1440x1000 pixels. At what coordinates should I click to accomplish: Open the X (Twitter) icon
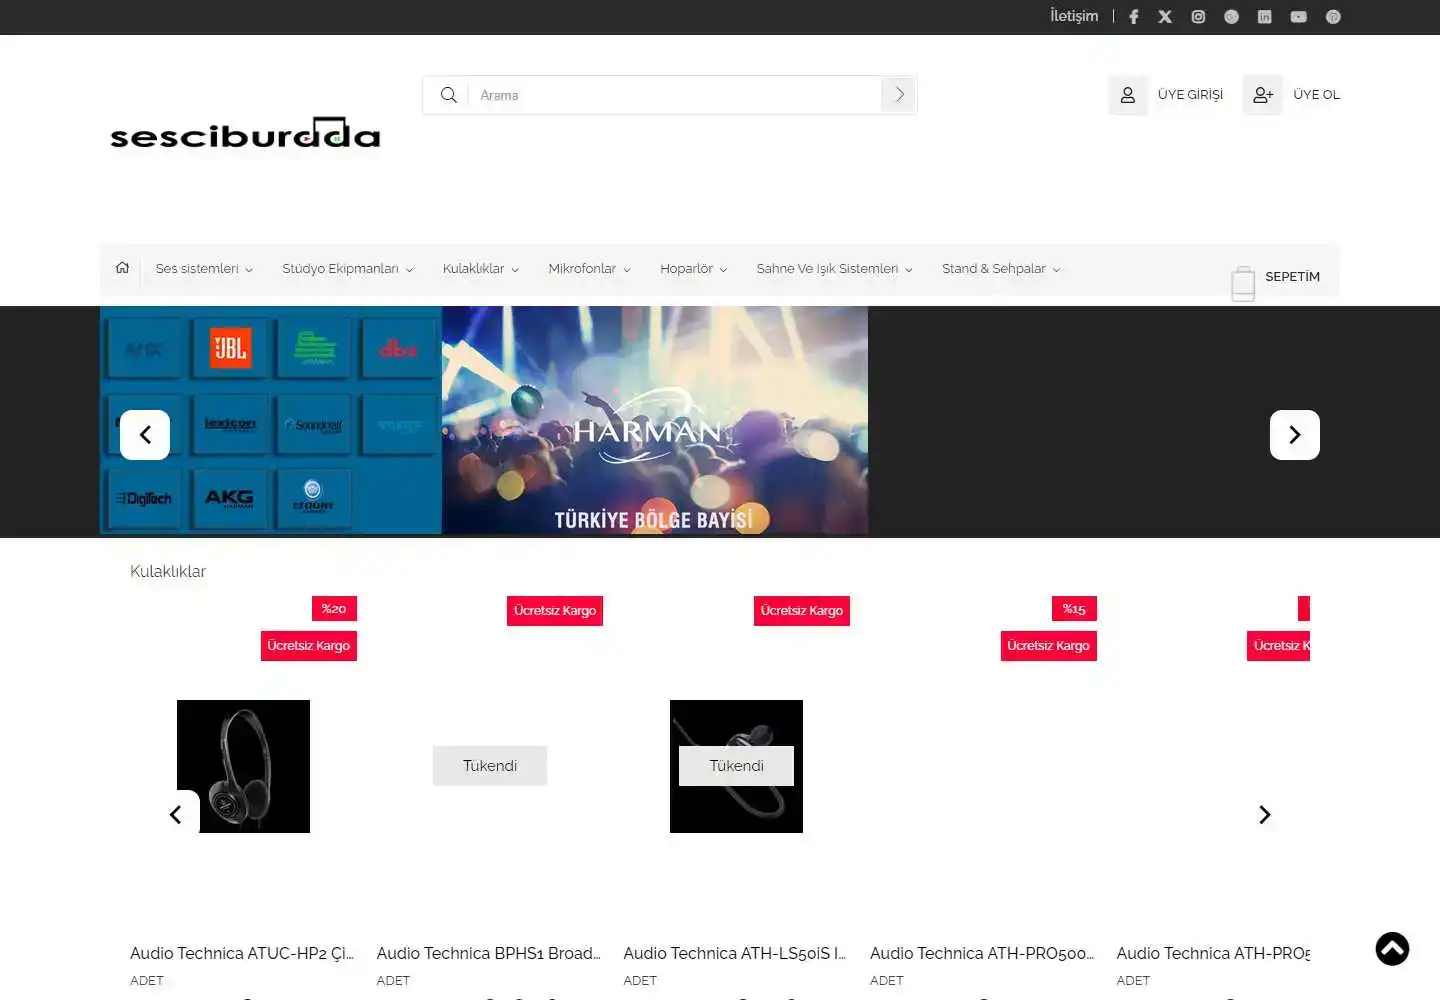point(1165,17)
